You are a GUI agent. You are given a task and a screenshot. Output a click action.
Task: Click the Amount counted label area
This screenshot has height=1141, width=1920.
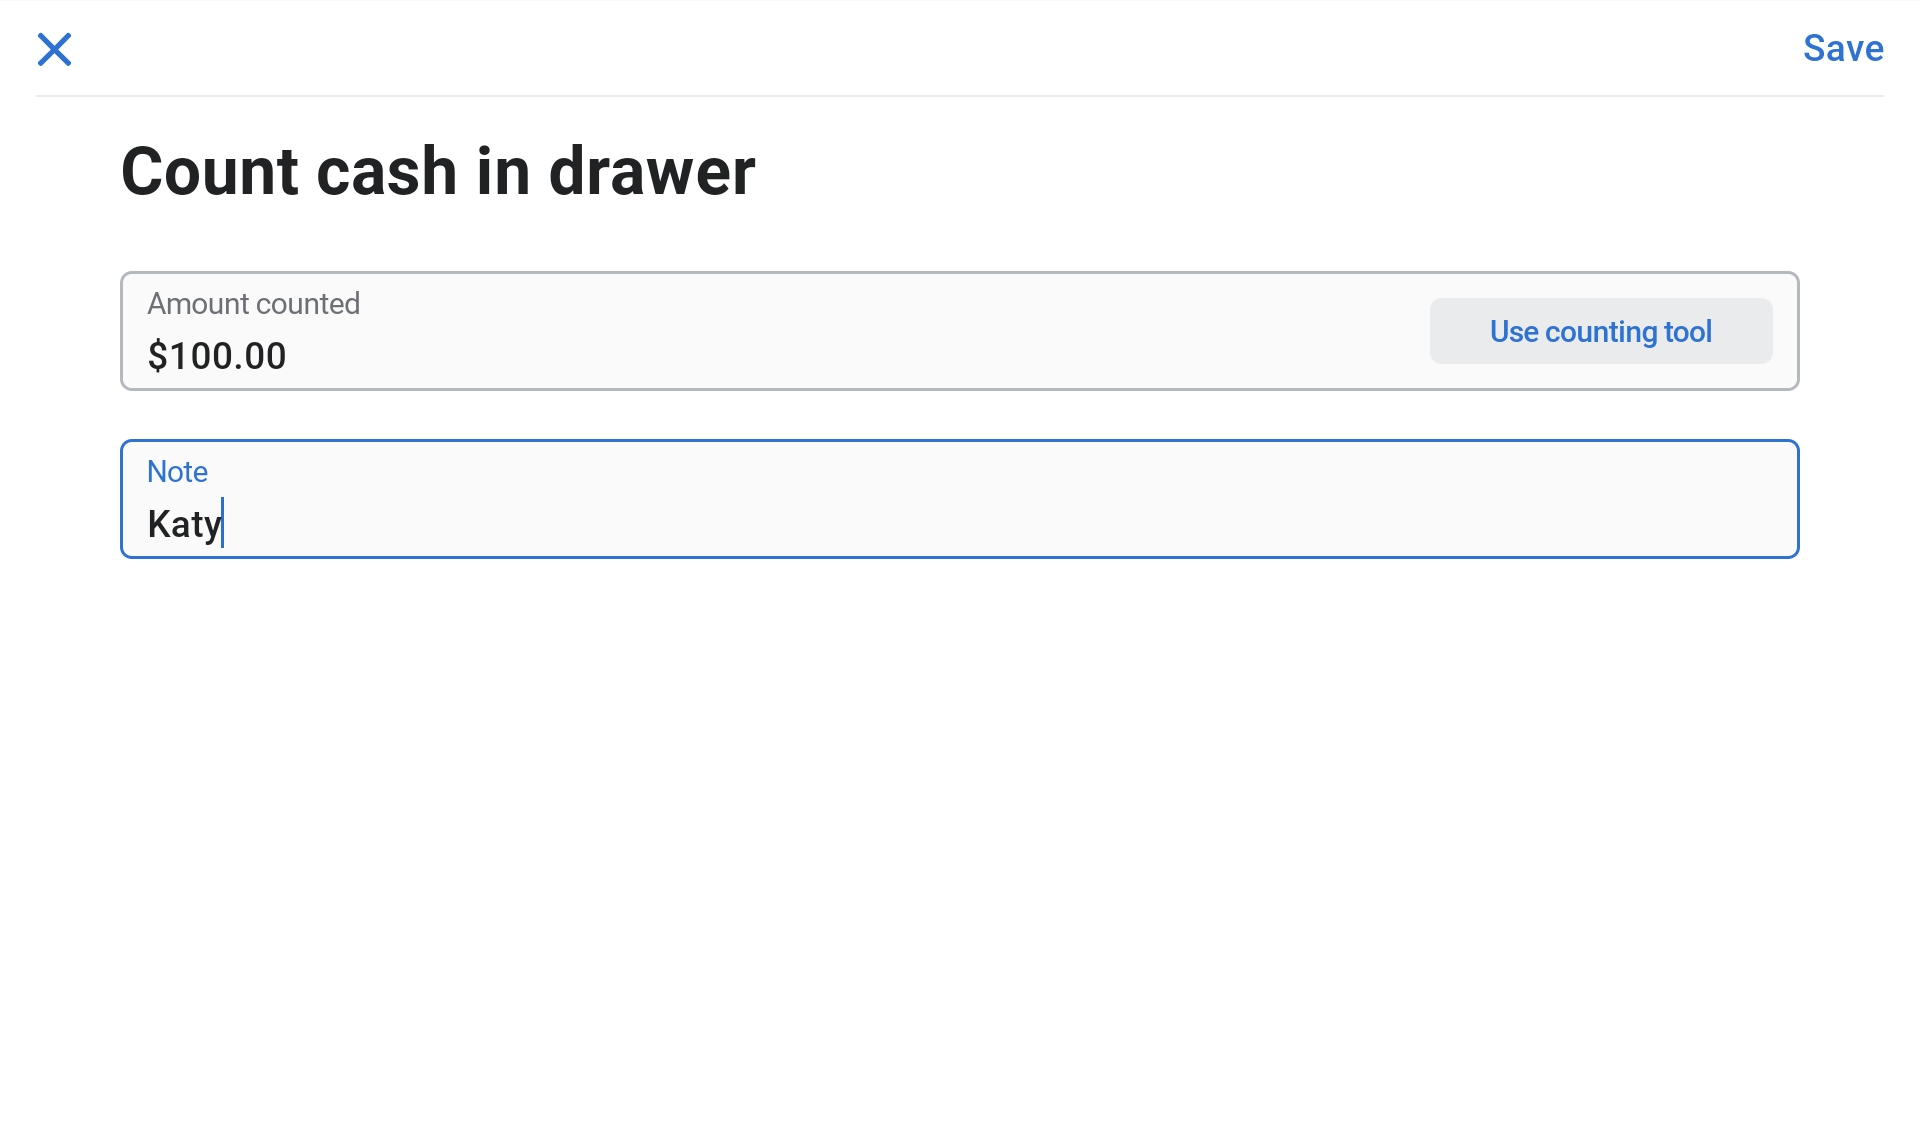pos(254,303)
